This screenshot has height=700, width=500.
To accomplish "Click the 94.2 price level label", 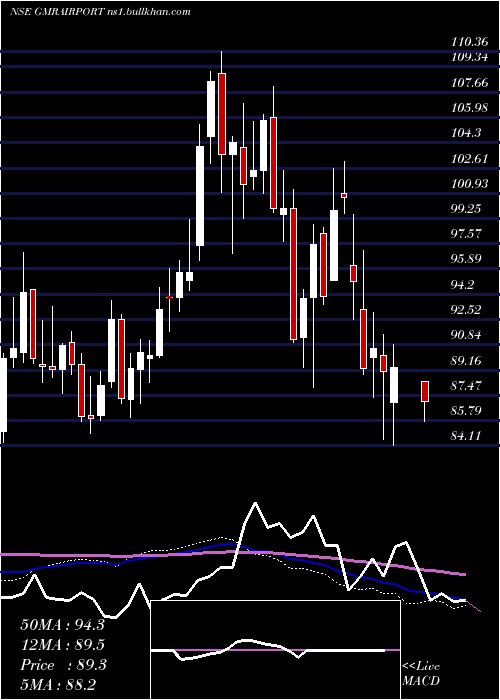I will 463,285.
